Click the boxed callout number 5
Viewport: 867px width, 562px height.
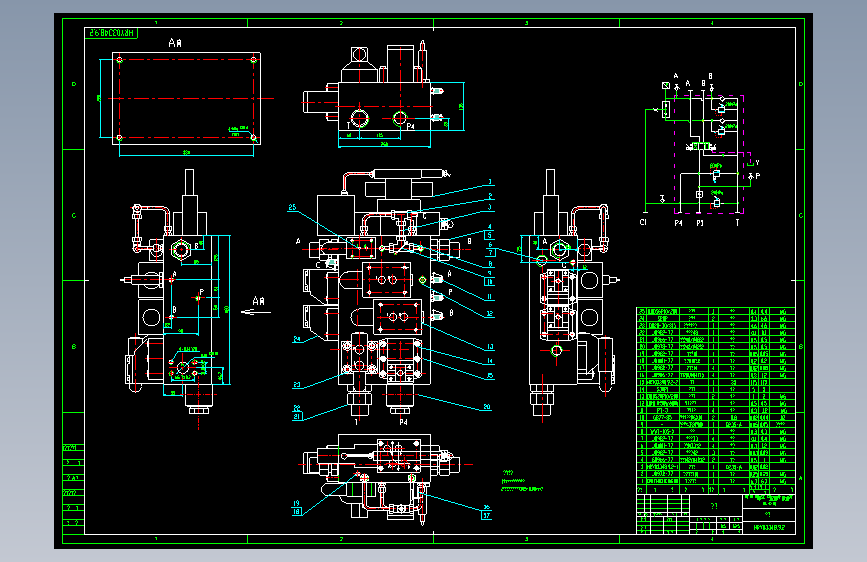(490, 235)
